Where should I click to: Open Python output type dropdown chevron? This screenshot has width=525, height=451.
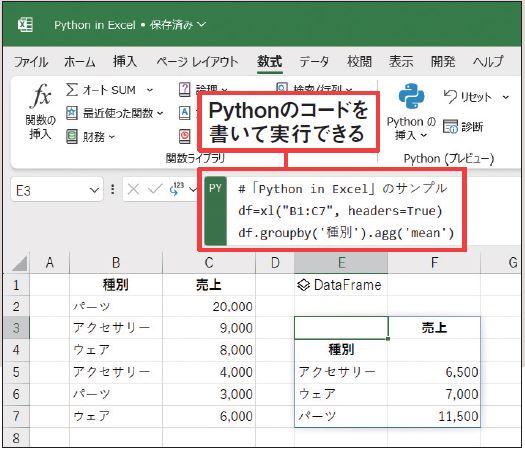click(193, 190)
